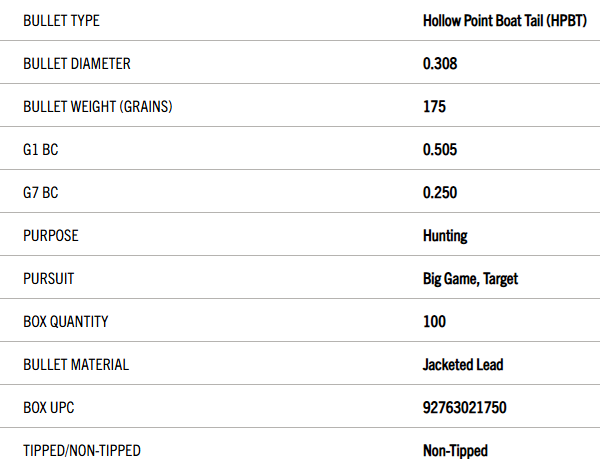600x472 pixels.
Task: Select the 175 grains value
Action: coord(434,107)
